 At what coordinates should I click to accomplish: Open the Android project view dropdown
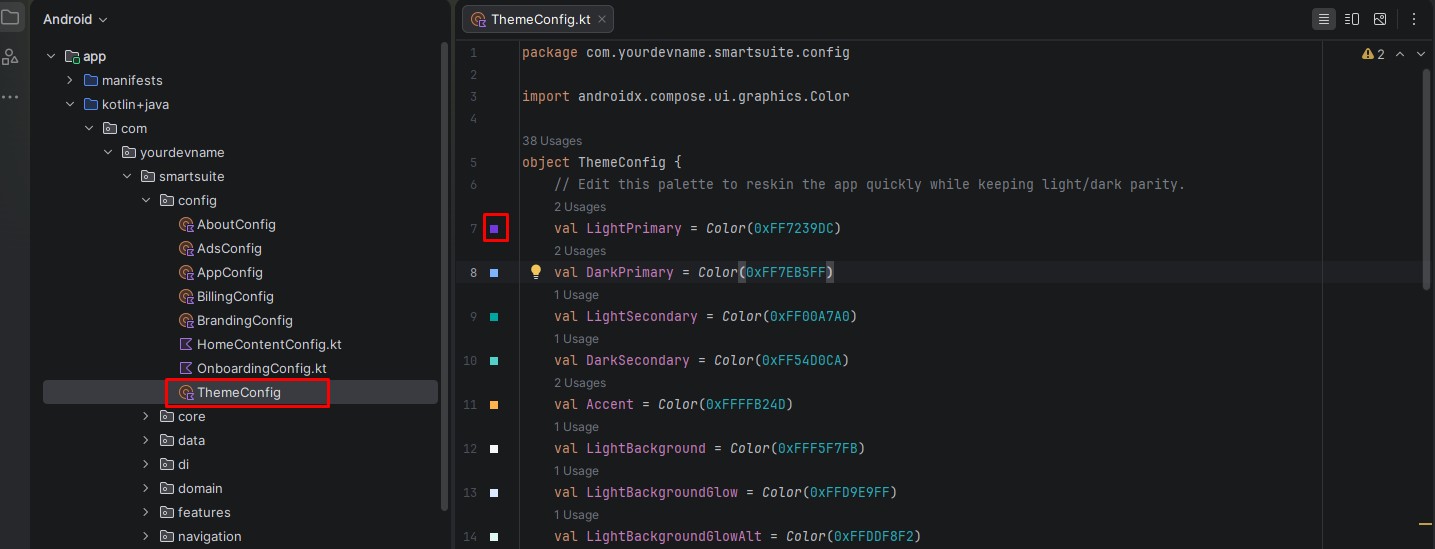click(75, 19)
